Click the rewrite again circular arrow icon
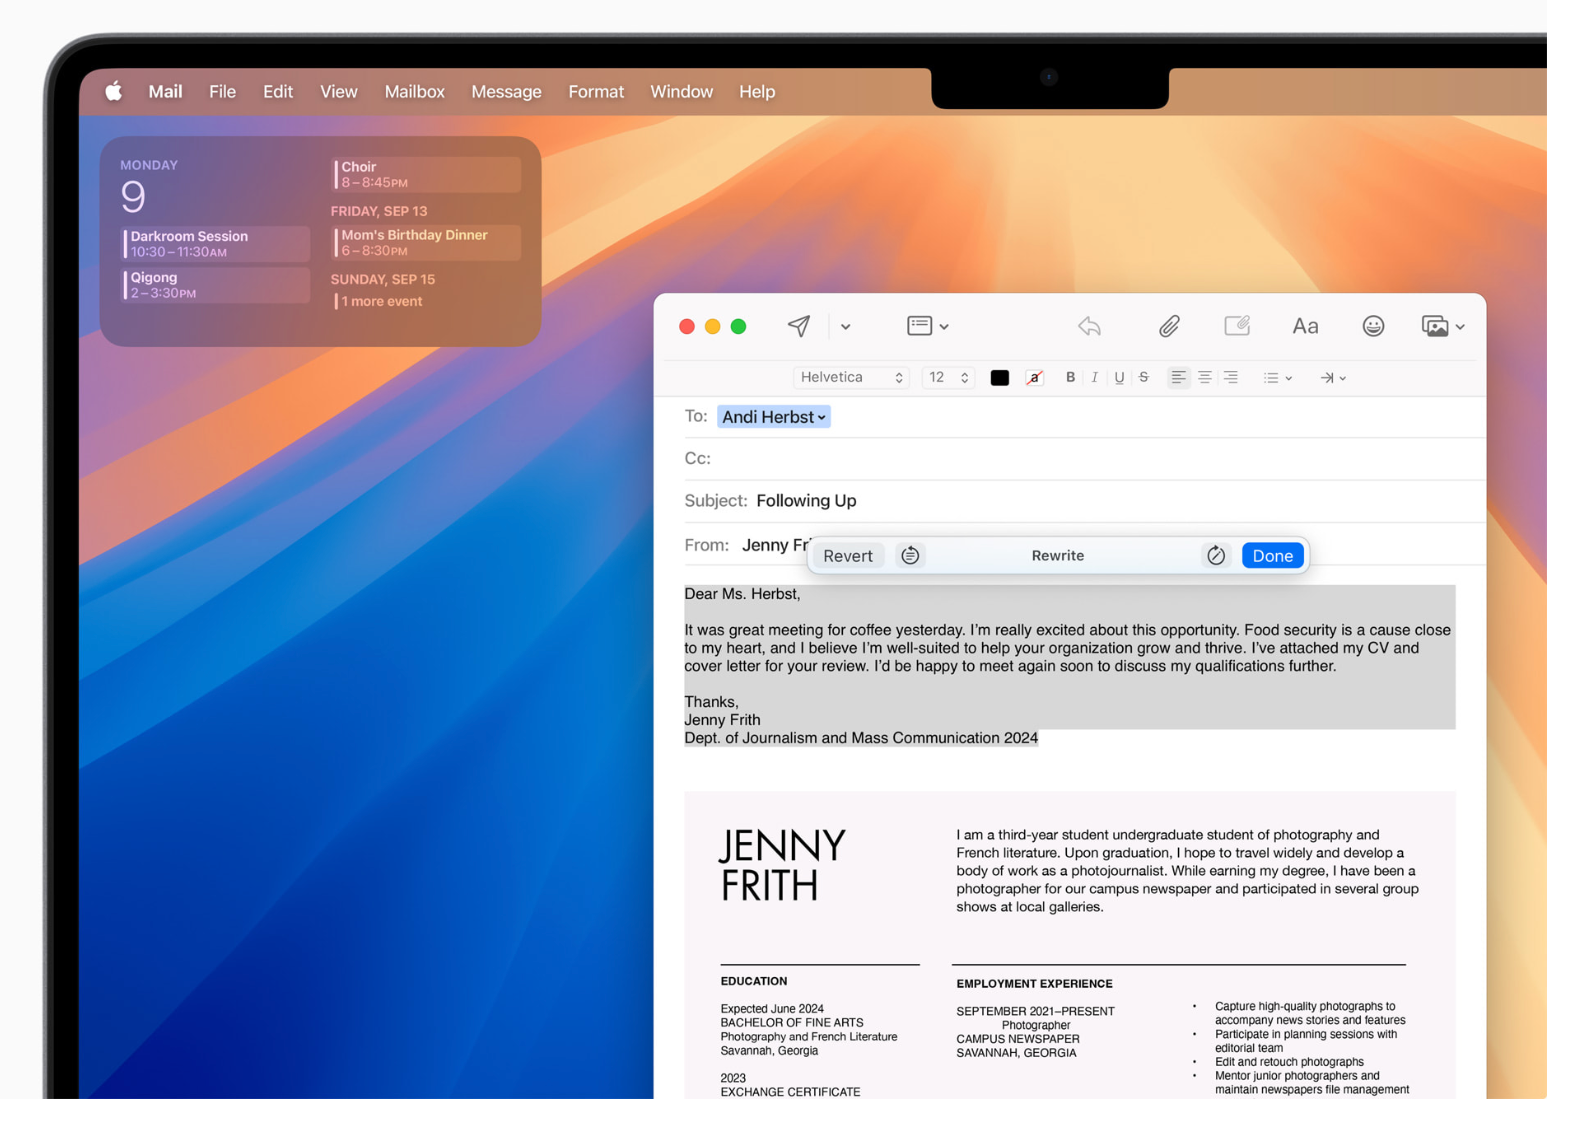This screenshot has height=1134, width=1586. pos(1216,555)
